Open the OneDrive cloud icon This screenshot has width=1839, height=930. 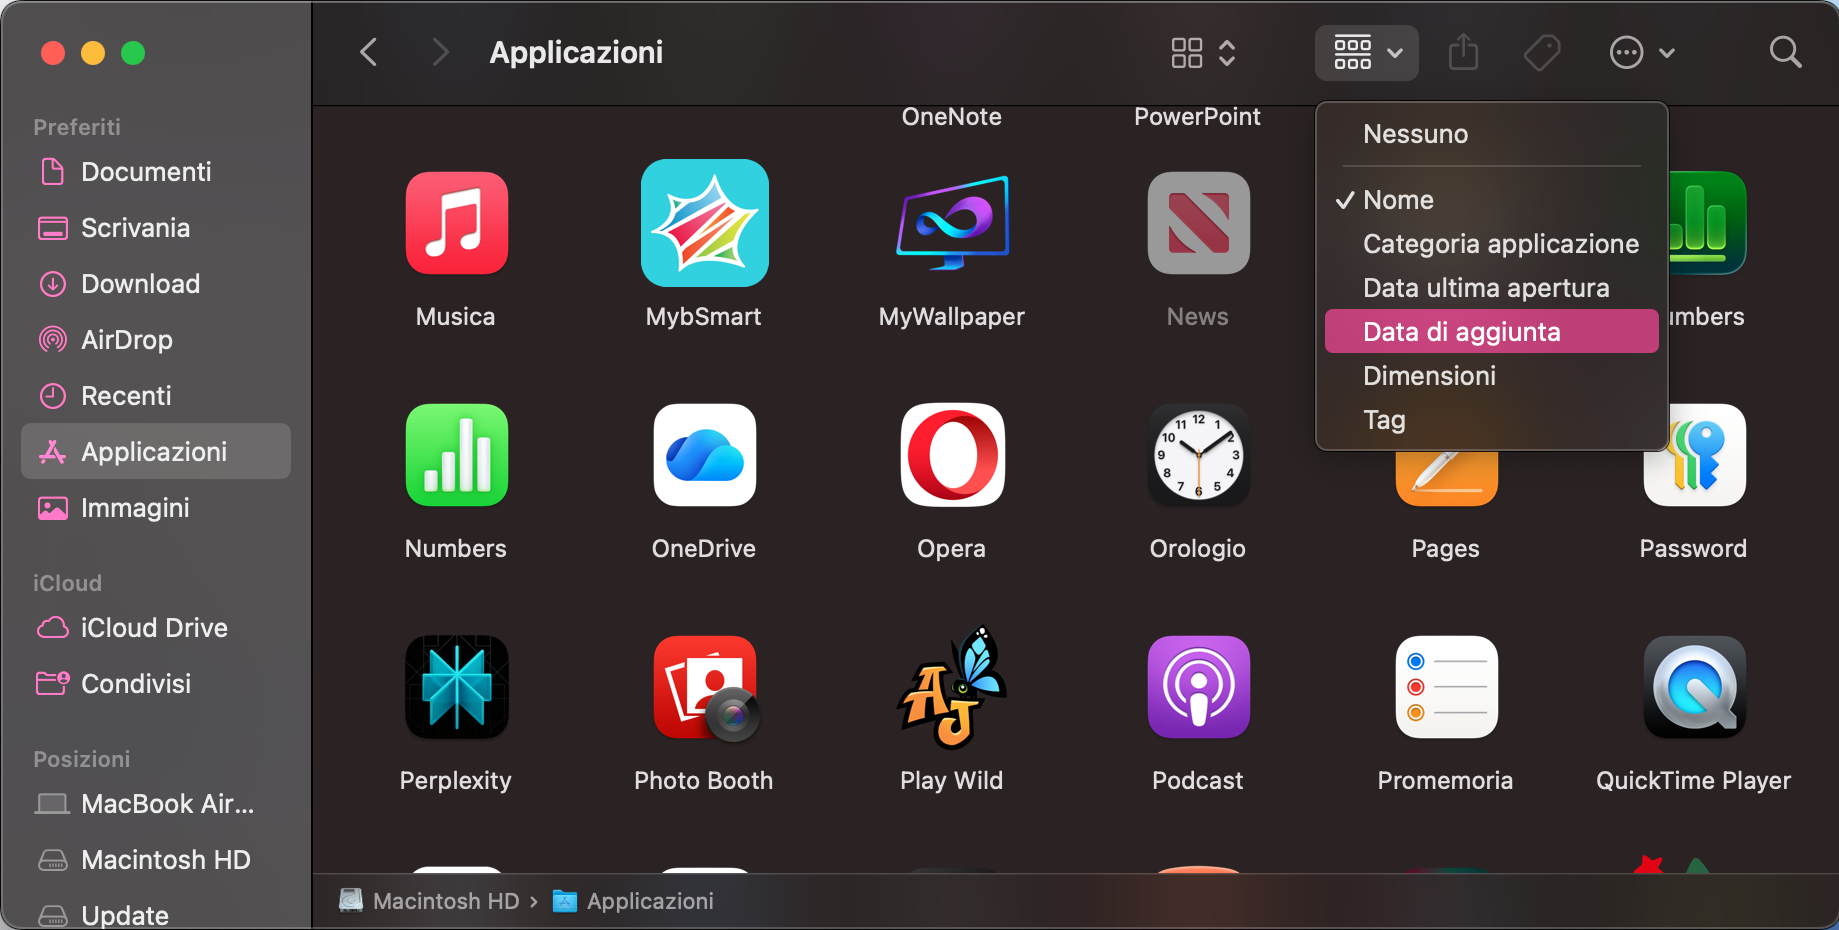coord(704,455)
